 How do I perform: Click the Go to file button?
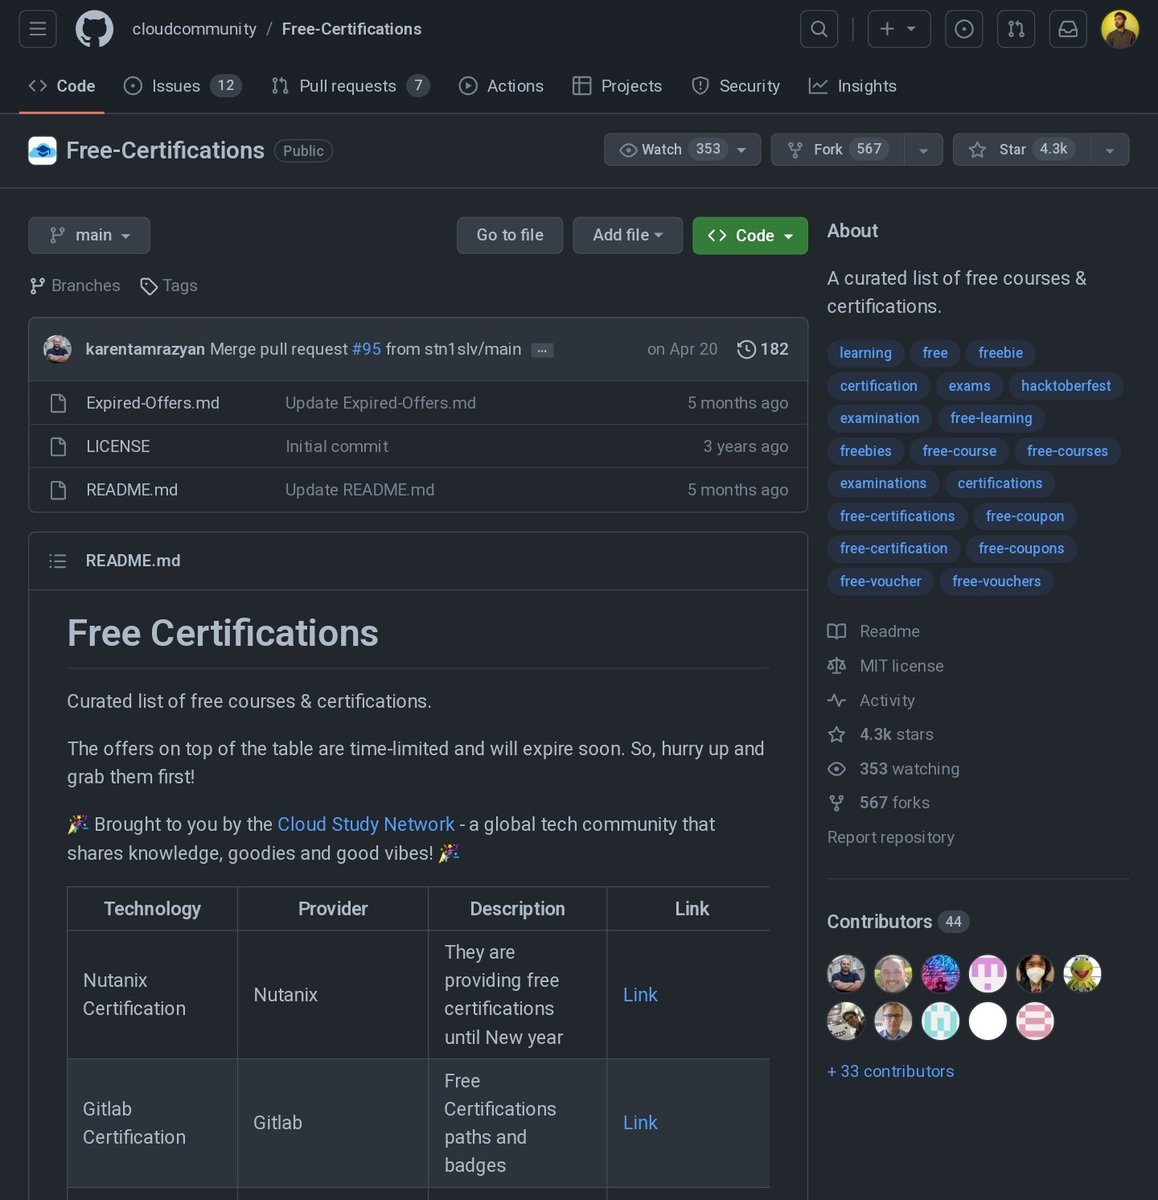pos(510,235)
